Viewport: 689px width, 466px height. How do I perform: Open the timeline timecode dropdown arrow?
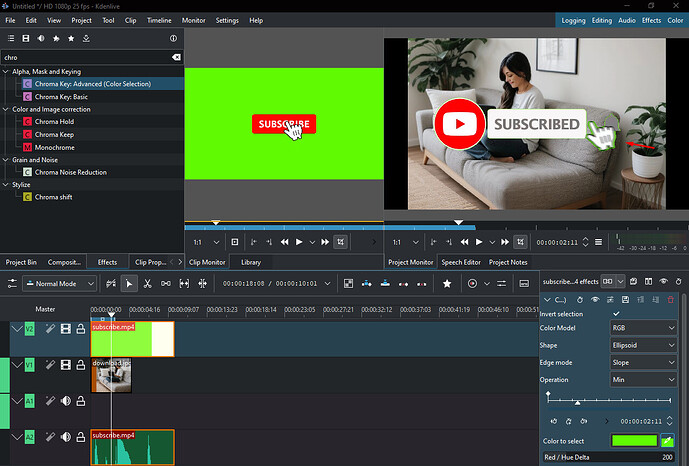[x=327, y=284]
